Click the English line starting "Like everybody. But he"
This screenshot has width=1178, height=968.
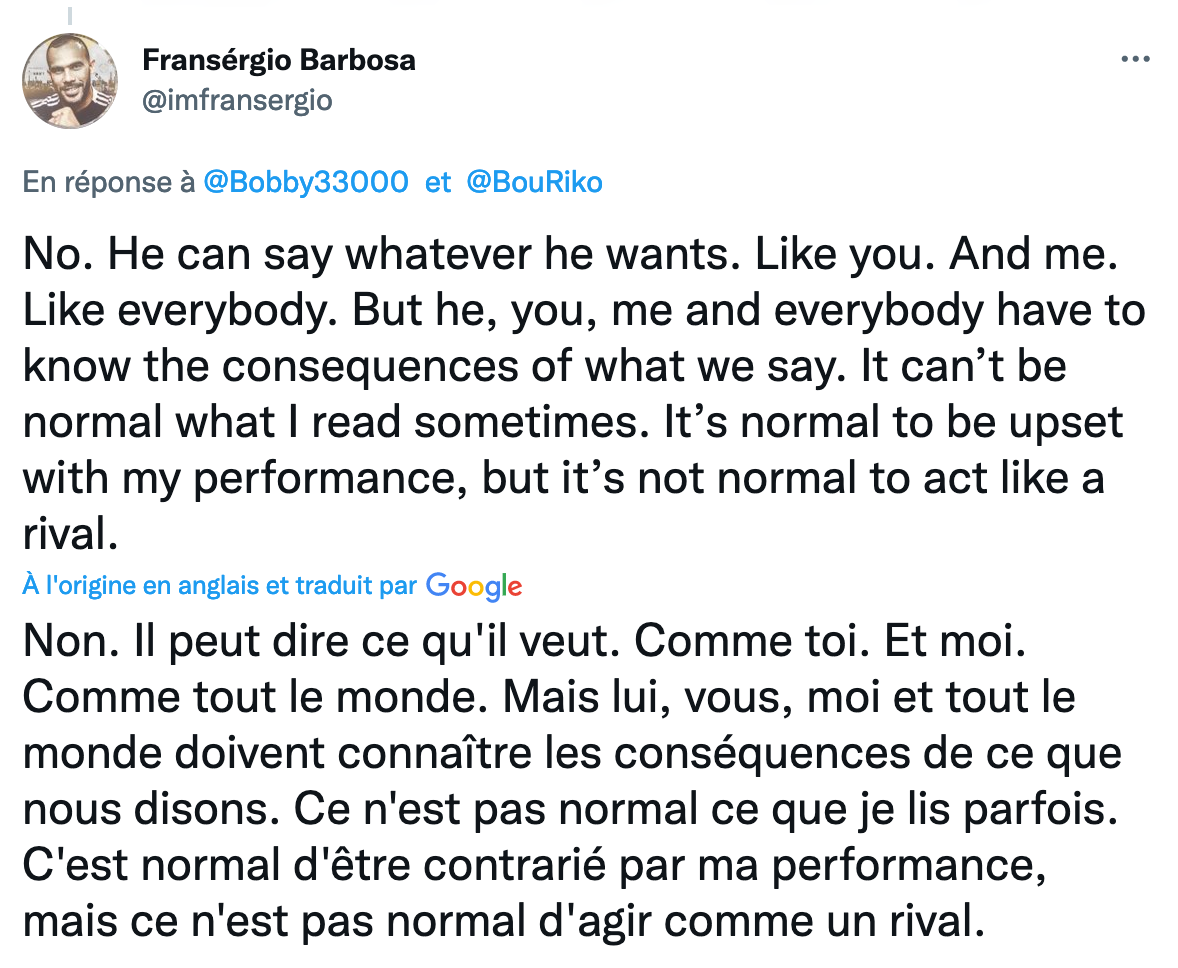(x=584, y=311)
